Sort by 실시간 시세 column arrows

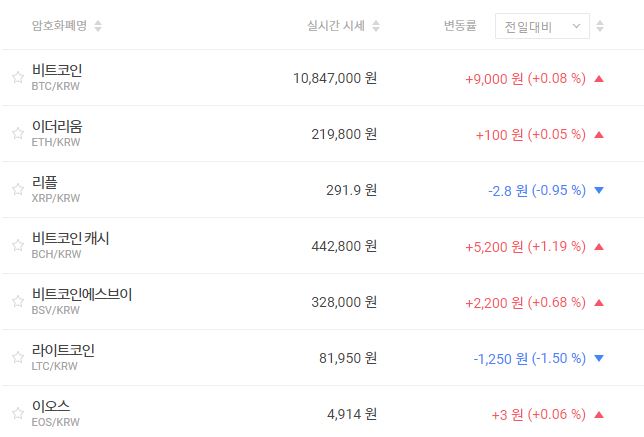(374, 25)
